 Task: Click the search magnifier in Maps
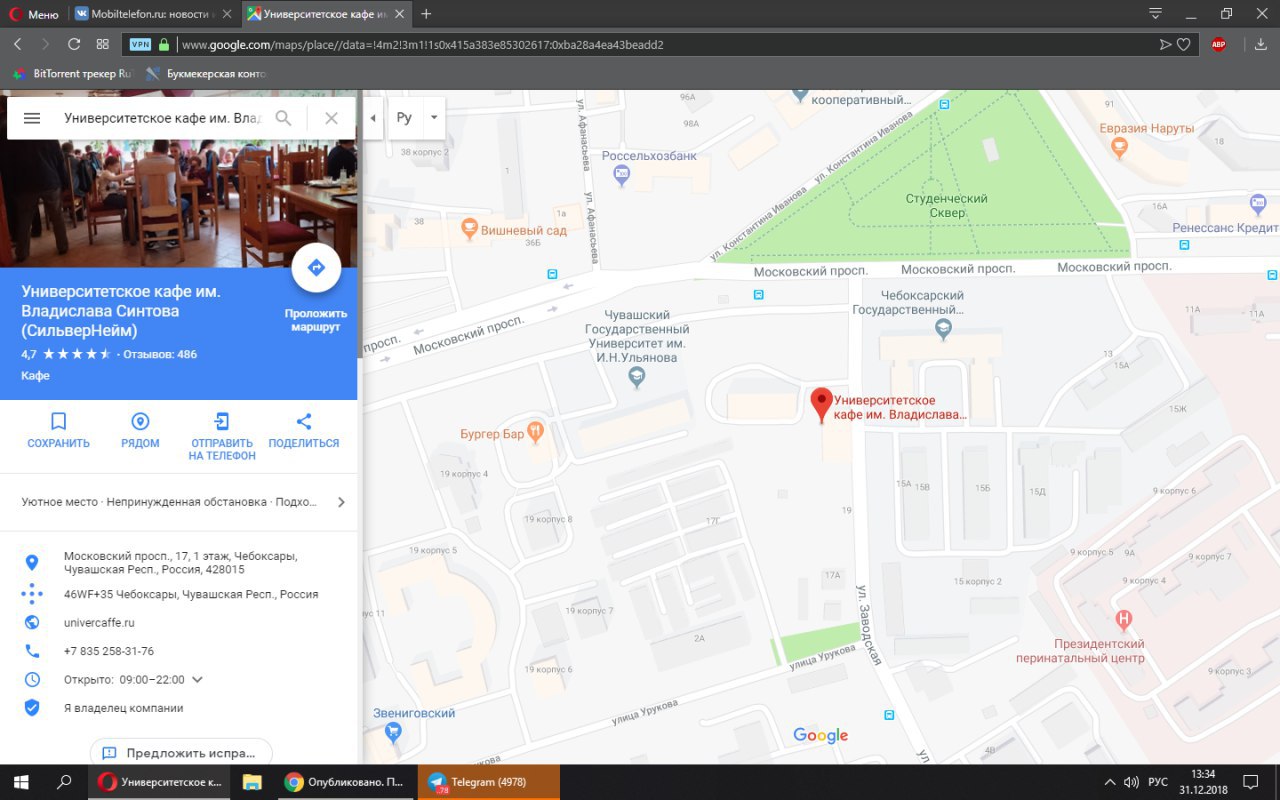(x=283, y=118)
